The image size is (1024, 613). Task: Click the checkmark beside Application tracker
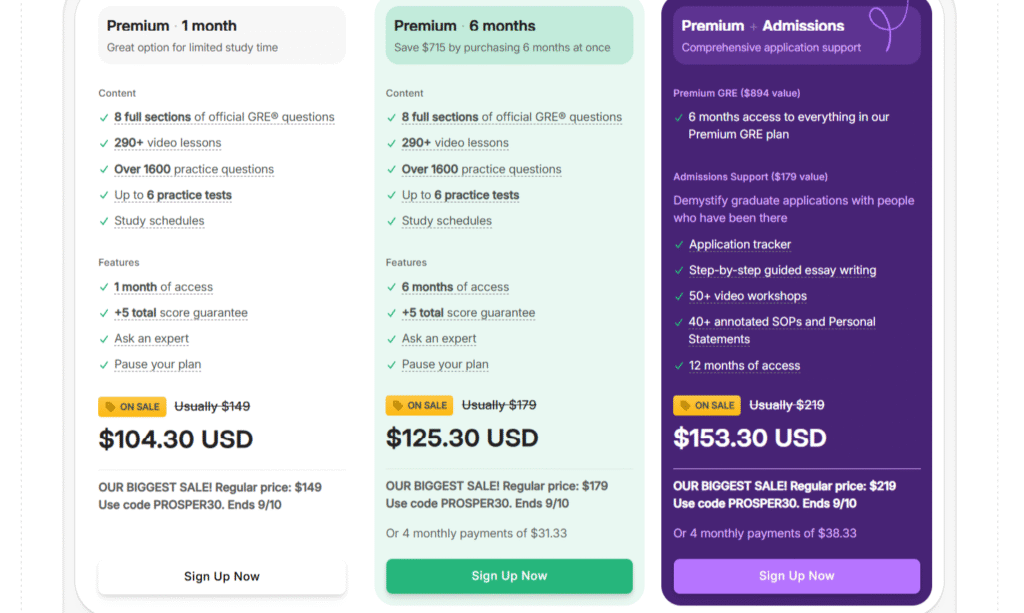(x=678, y=245)
